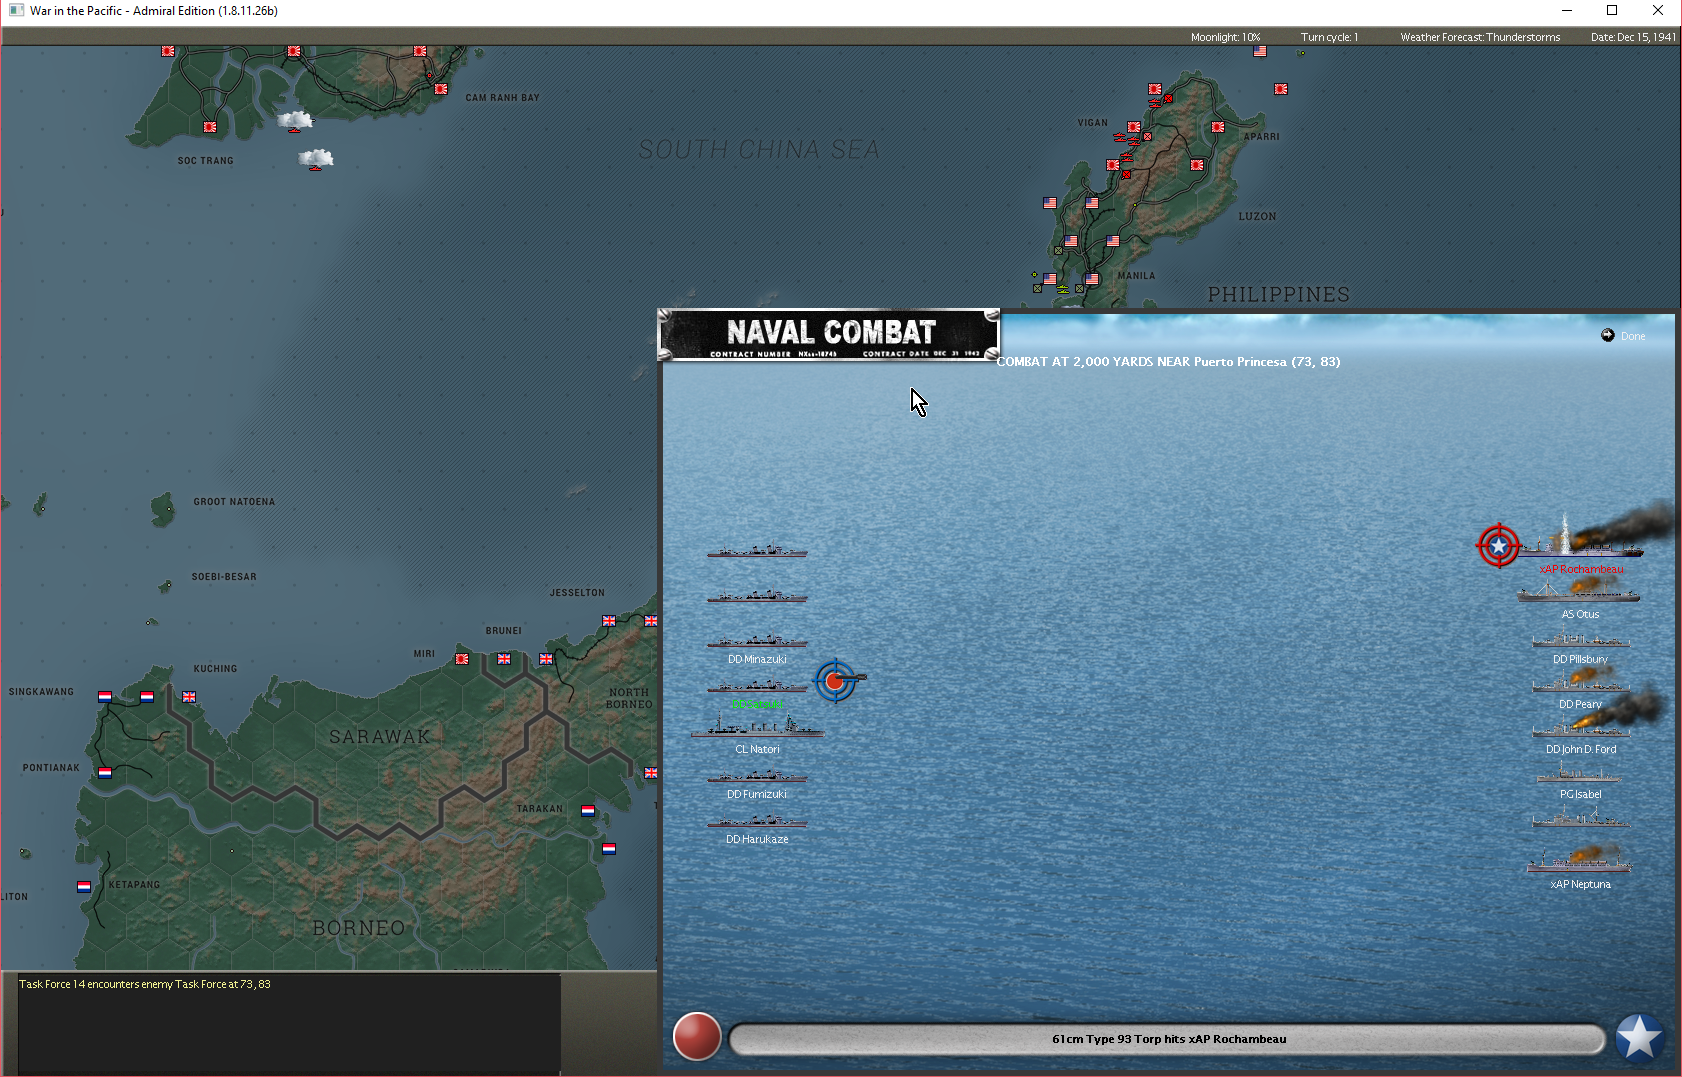
Task: Click the Brunei label on map
Action: pyautogui.click(x=504, y=631)
